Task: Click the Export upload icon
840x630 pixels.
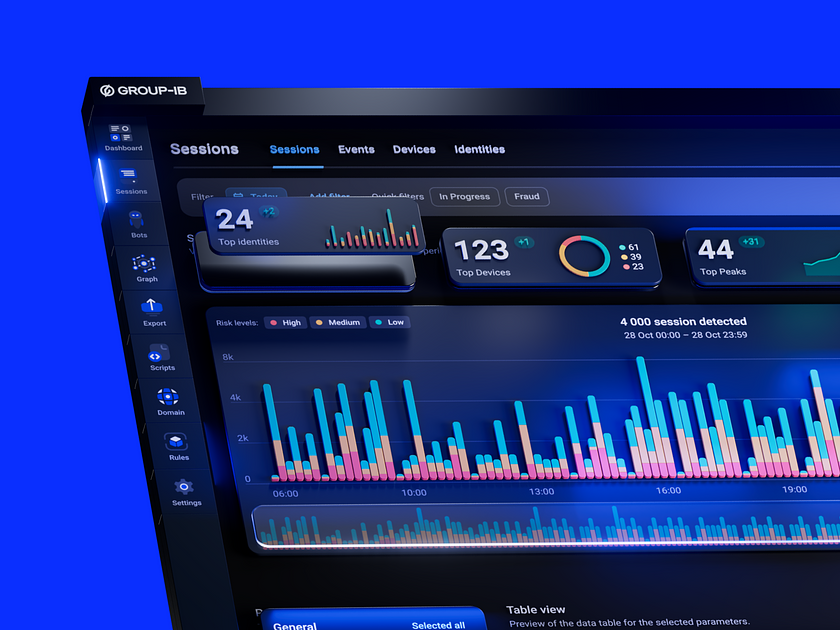Action: click(x=152, y=307)
